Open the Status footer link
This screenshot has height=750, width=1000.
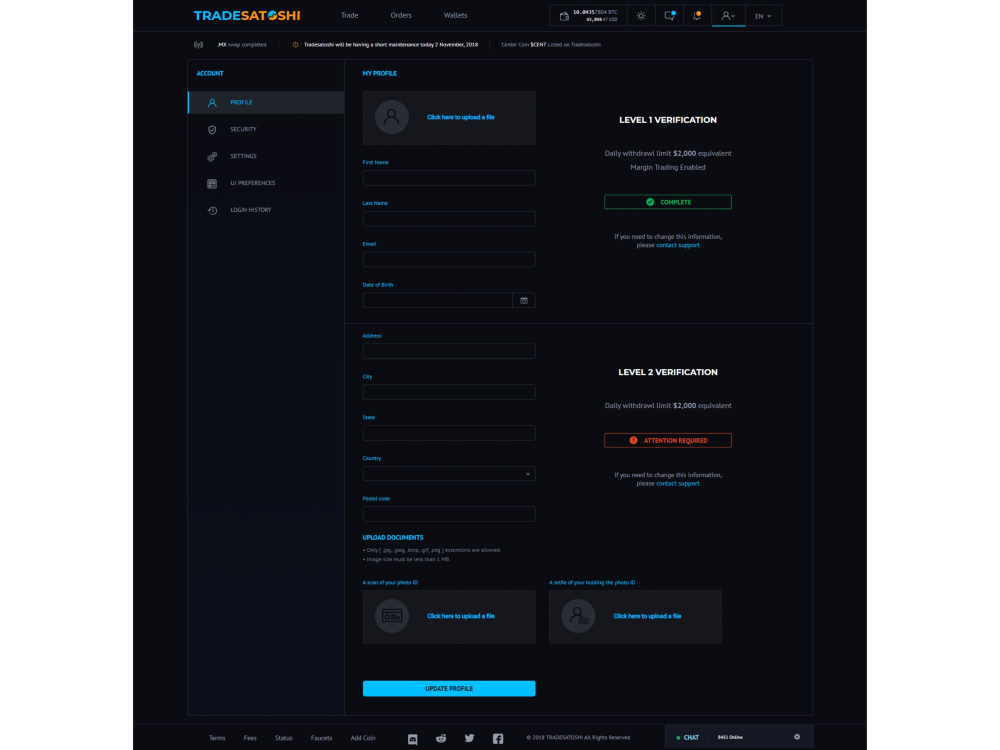click(x=284, y=738)
